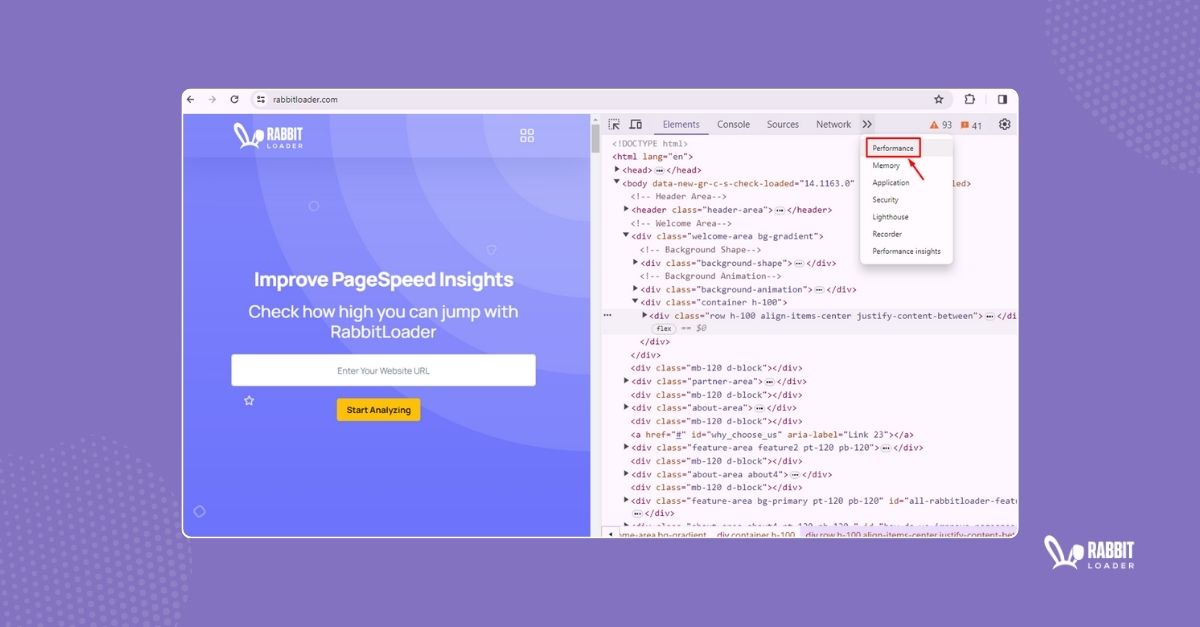Image resolution: width=1200 pixels, height=627 pixels.
Task: Toggle the device emulation toolbar
Action: click(x=636, y=124)
